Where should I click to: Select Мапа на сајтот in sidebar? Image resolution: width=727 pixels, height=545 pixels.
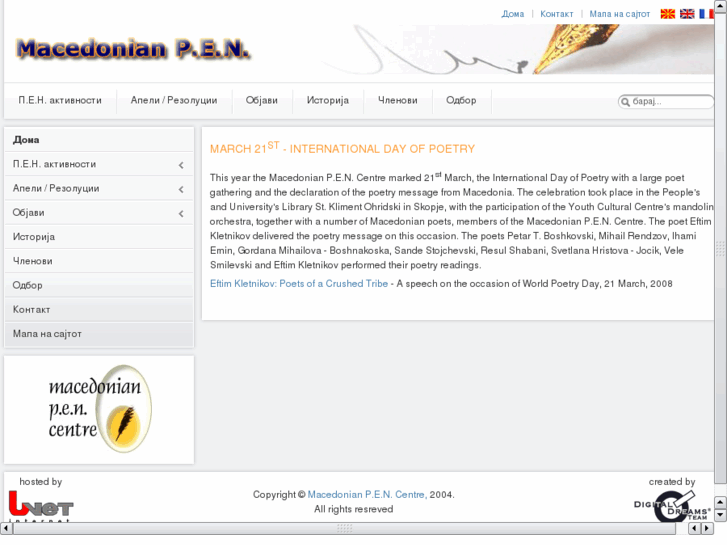99,333
